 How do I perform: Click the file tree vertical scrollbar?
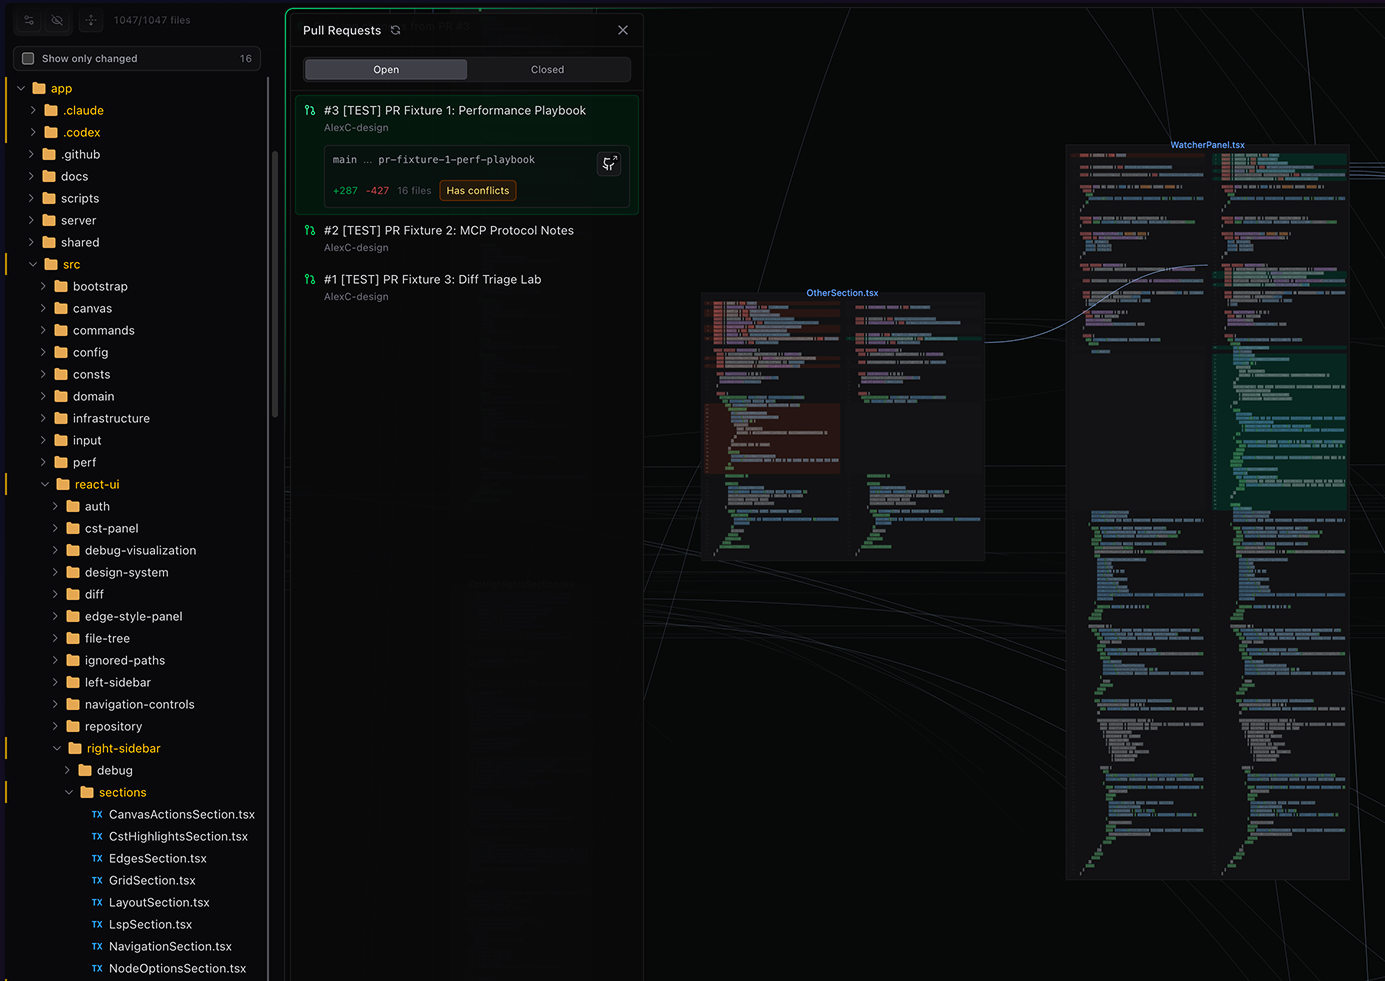tap(274, 284)
